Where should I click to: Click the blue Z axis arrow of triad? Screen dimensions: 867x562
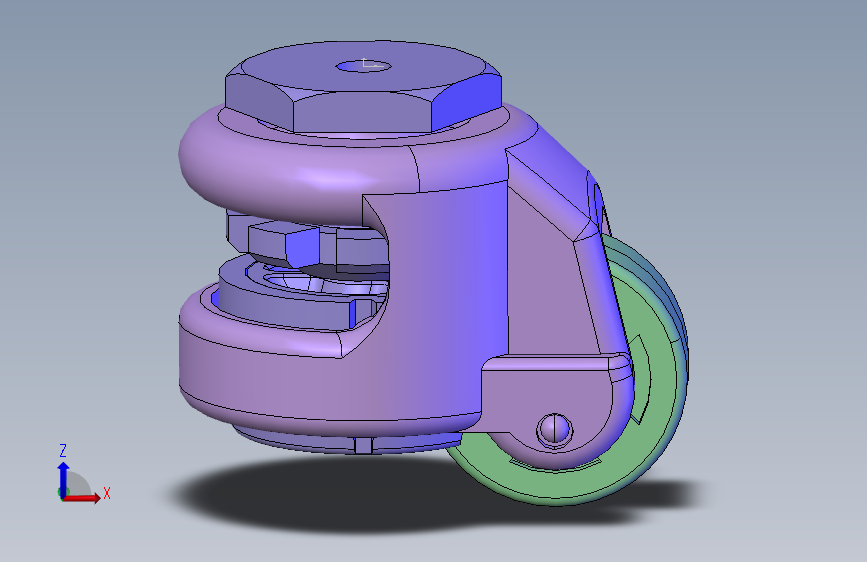(x=64, y=478)
